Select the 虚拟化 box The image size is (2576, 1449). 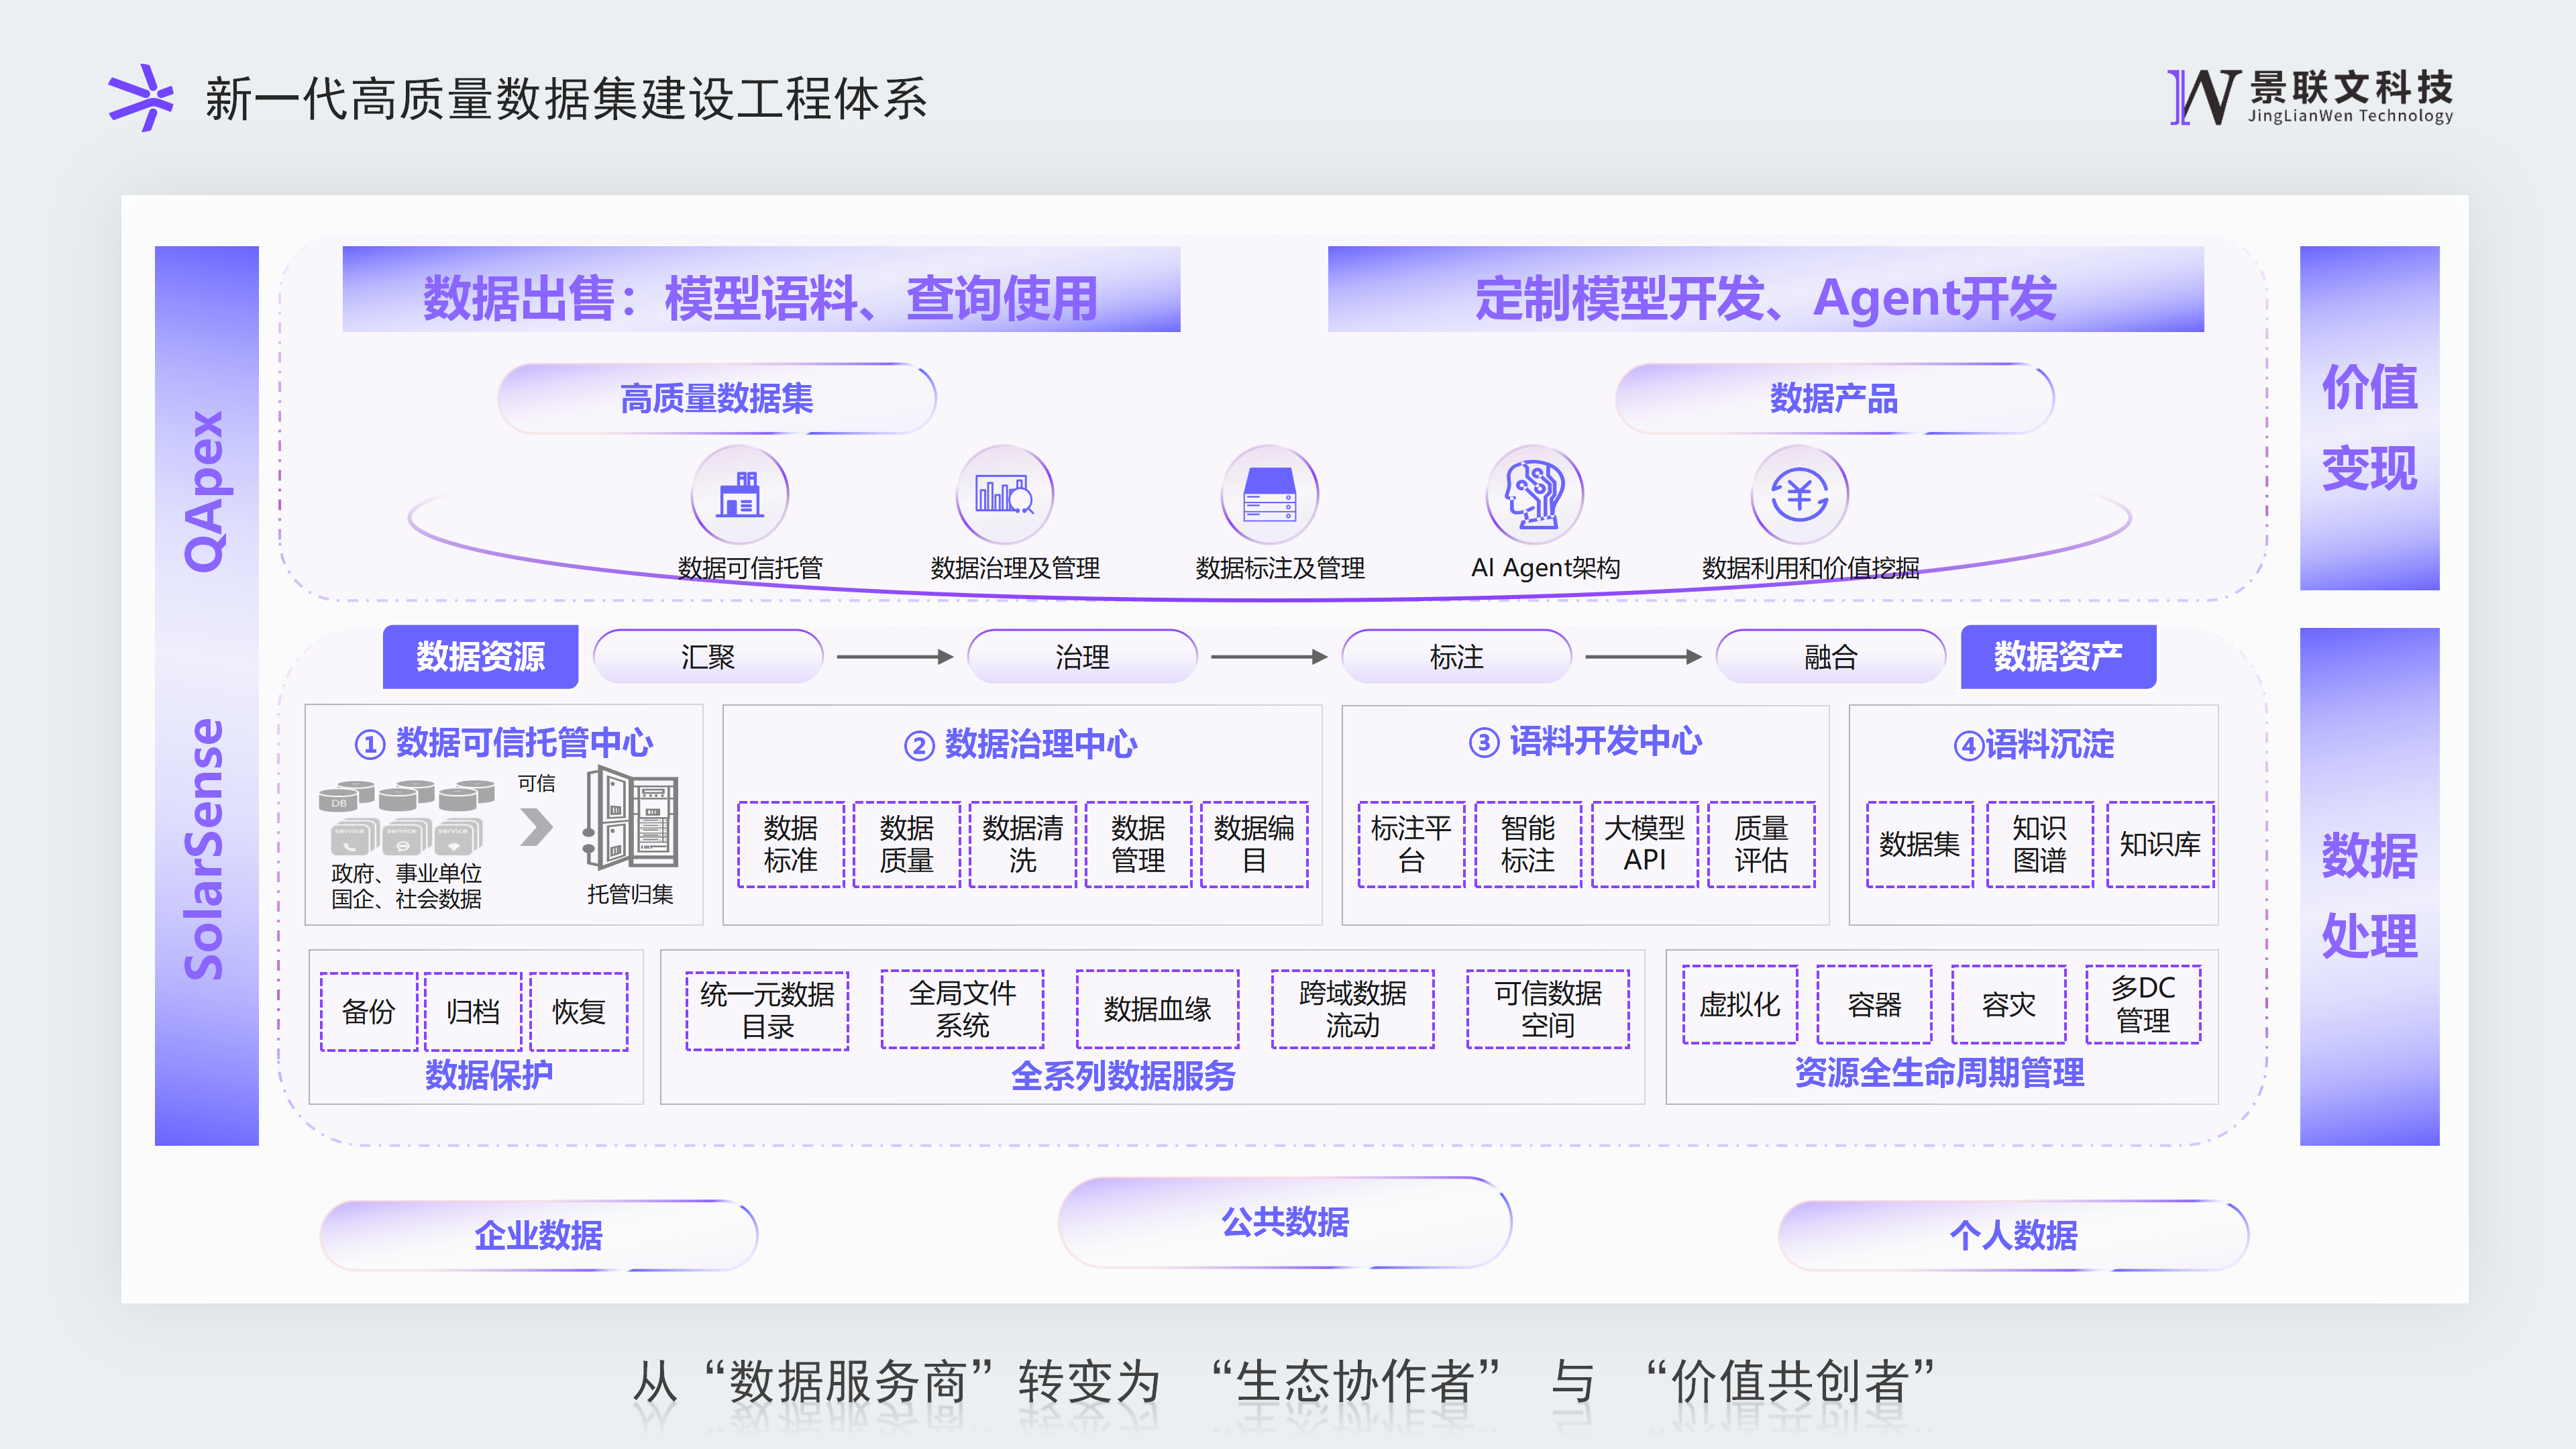(1740, 1005)
